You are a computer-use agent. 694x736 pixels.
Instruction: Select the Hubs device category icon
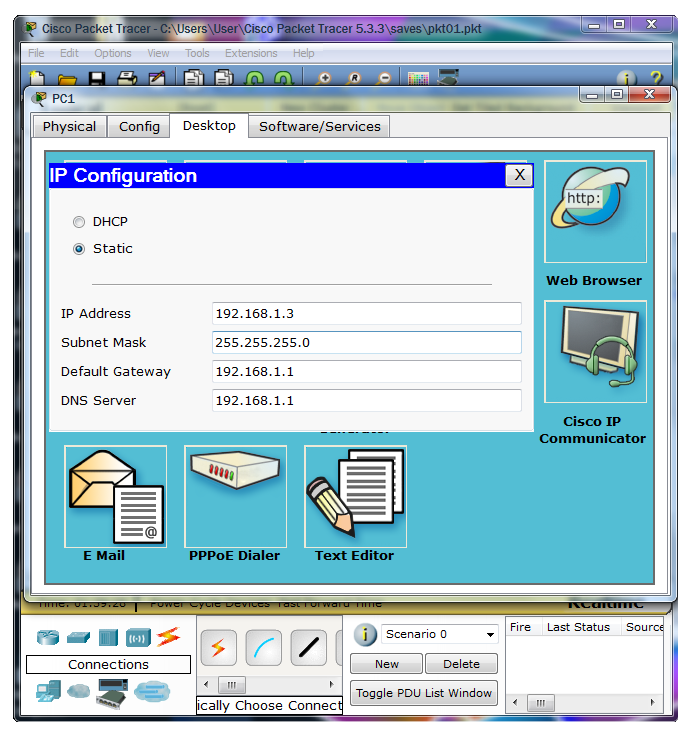(x=108, y=637)
